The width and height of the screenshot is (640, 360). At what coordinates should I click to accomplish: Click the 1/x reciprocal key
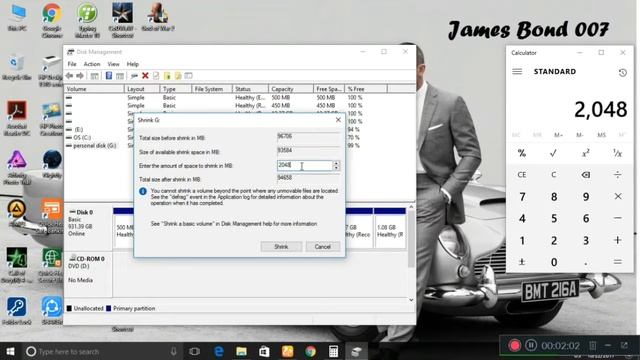617,153
